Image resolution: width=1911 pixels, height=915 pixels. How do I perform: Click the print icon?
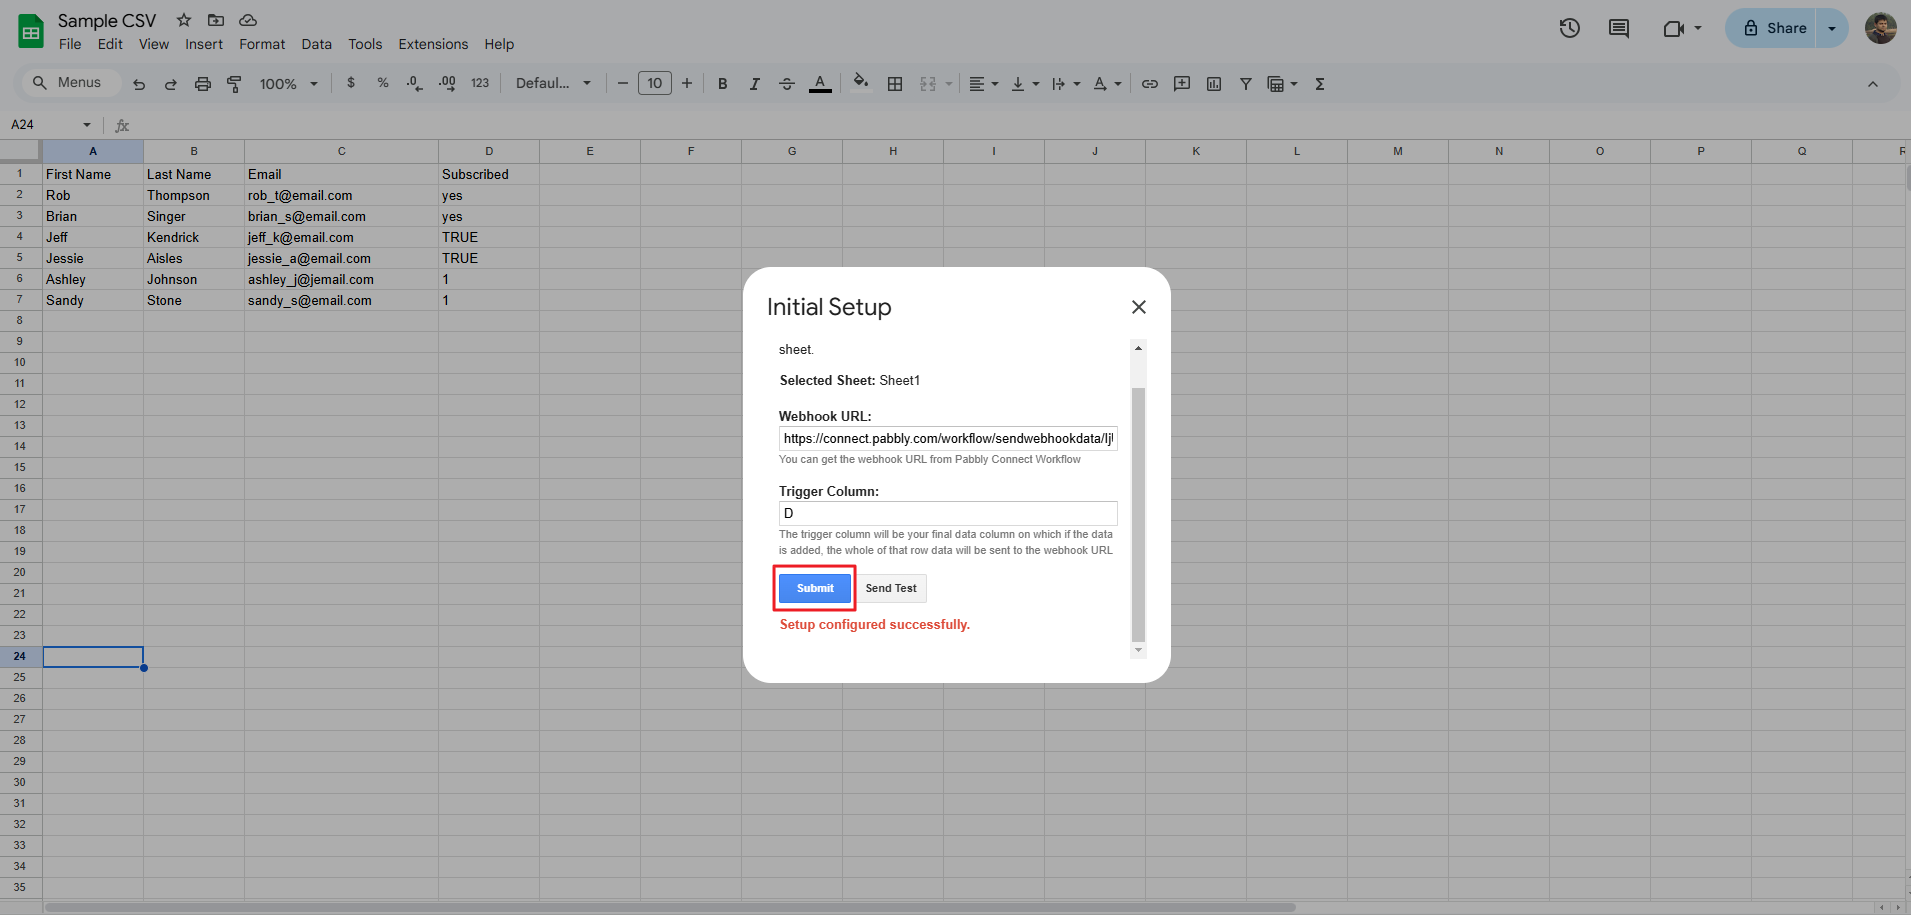click(x=203, y=84)
